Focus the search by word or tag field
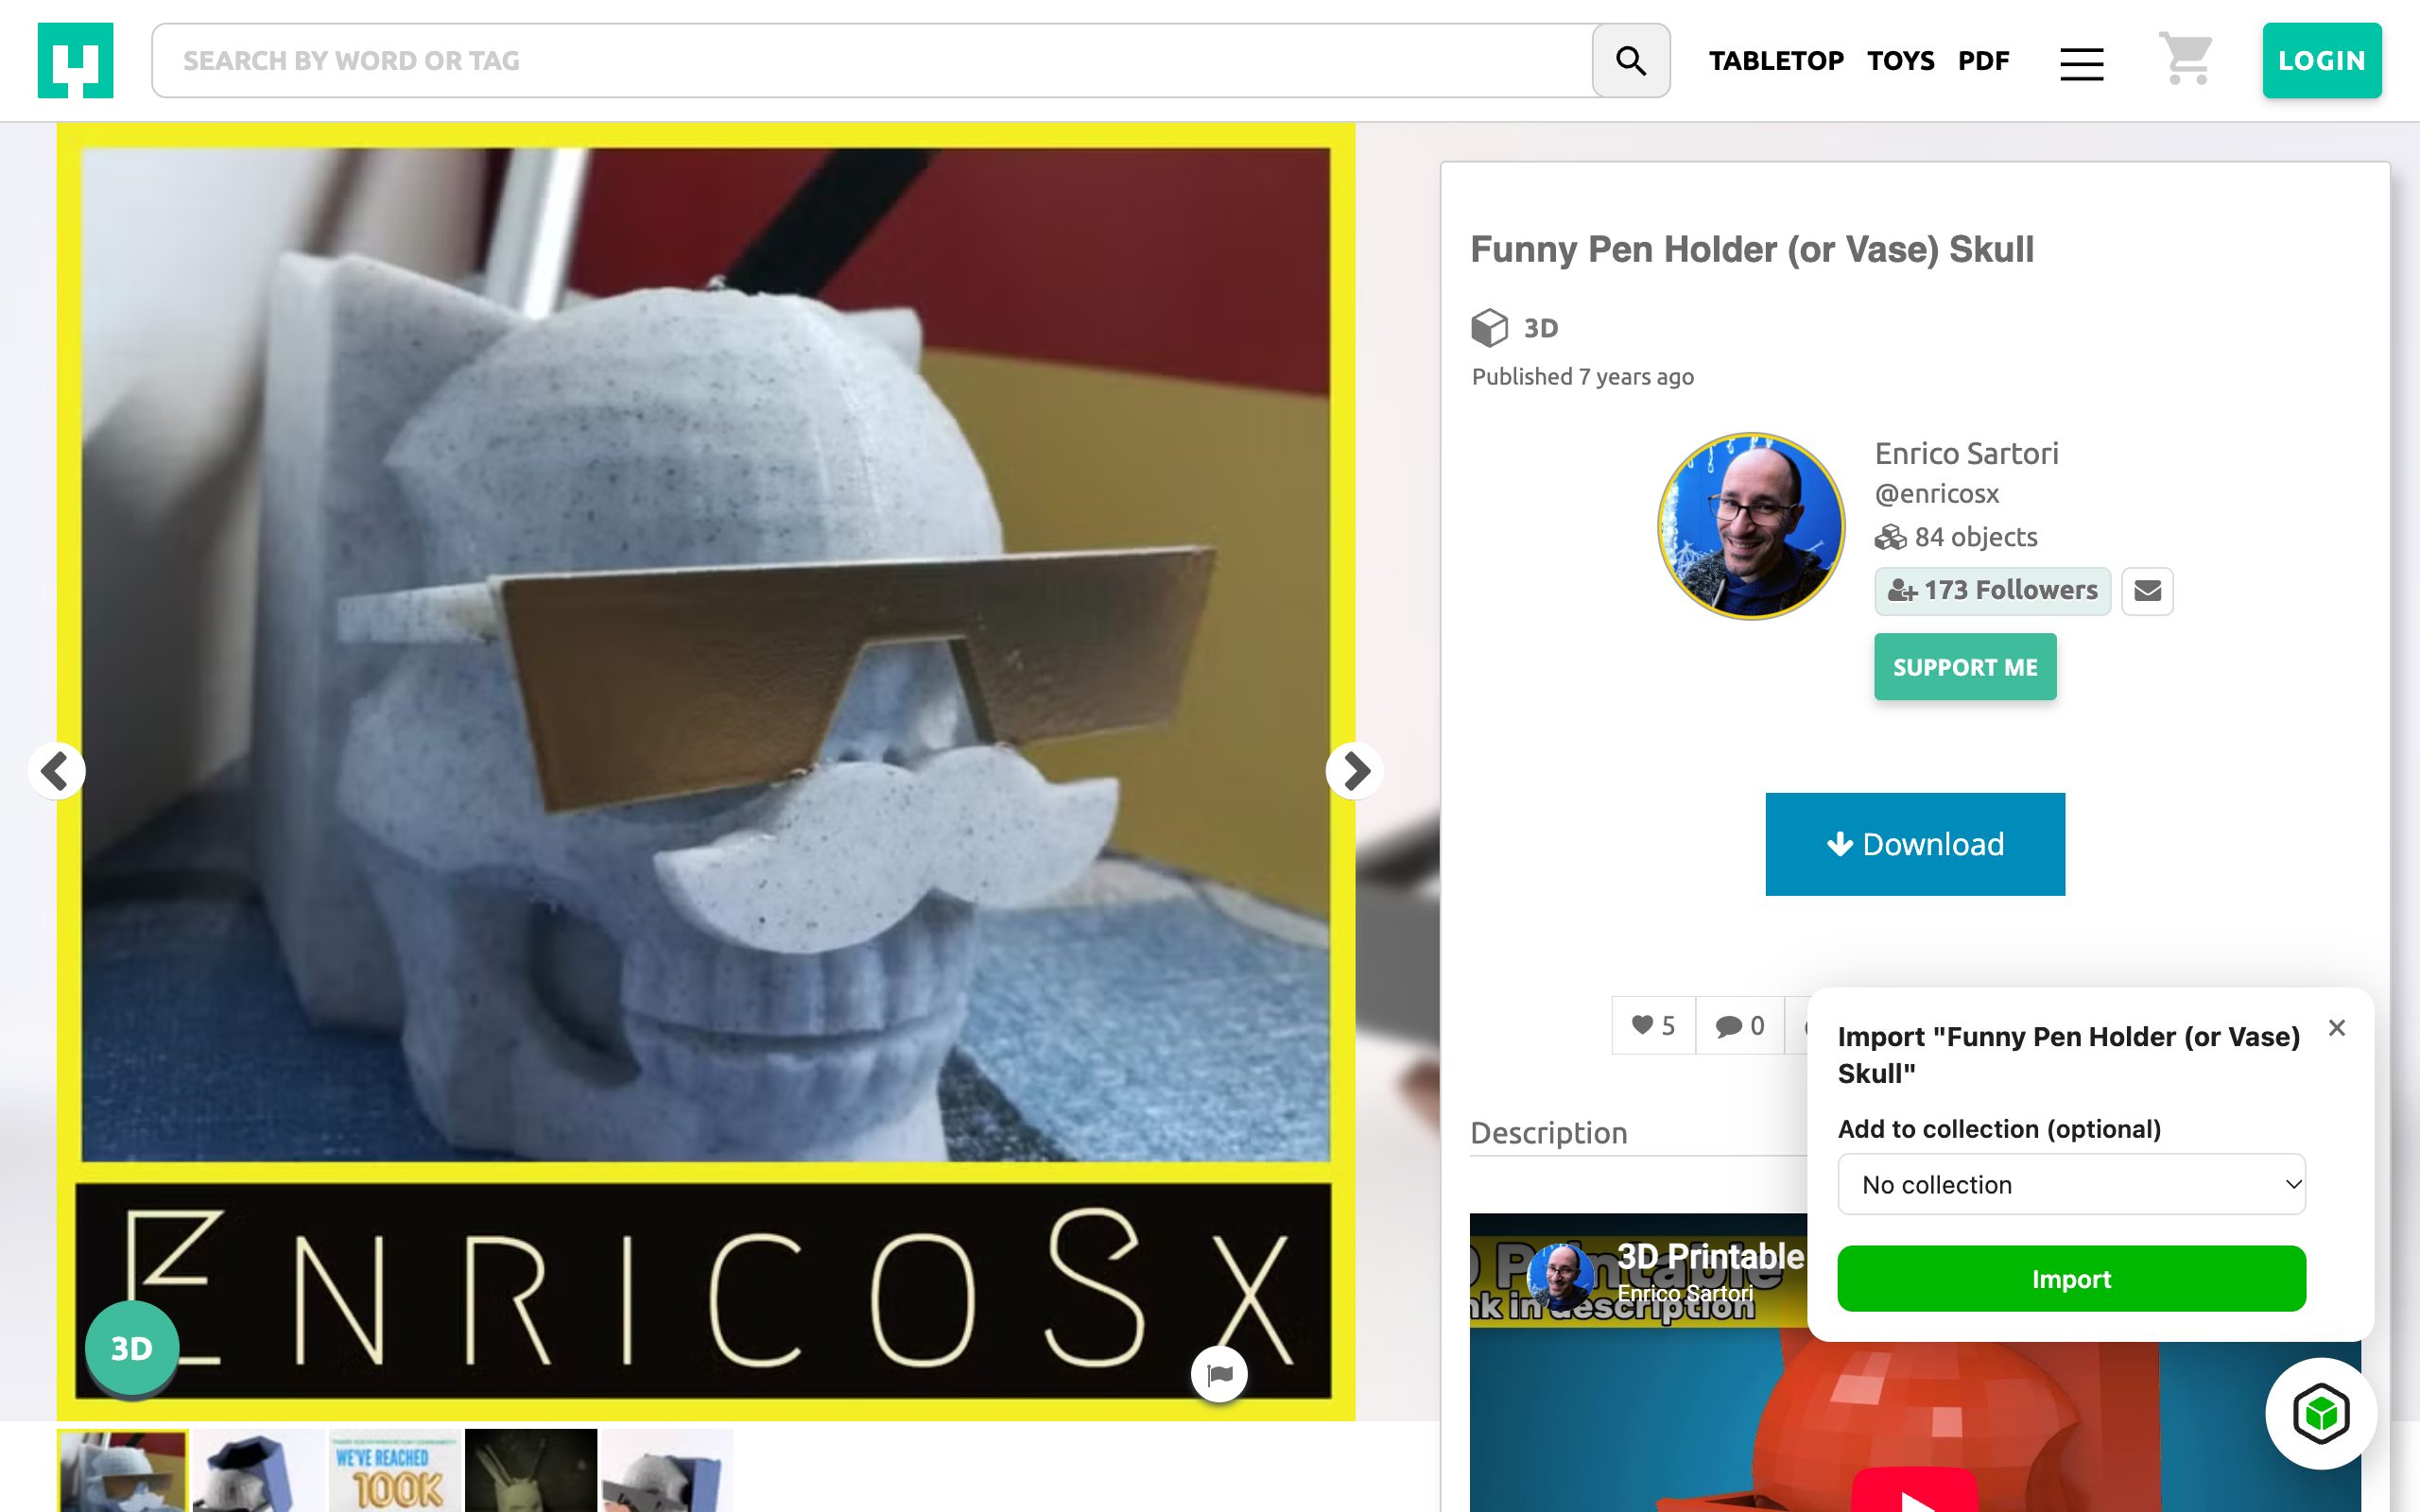 [872, 60]
